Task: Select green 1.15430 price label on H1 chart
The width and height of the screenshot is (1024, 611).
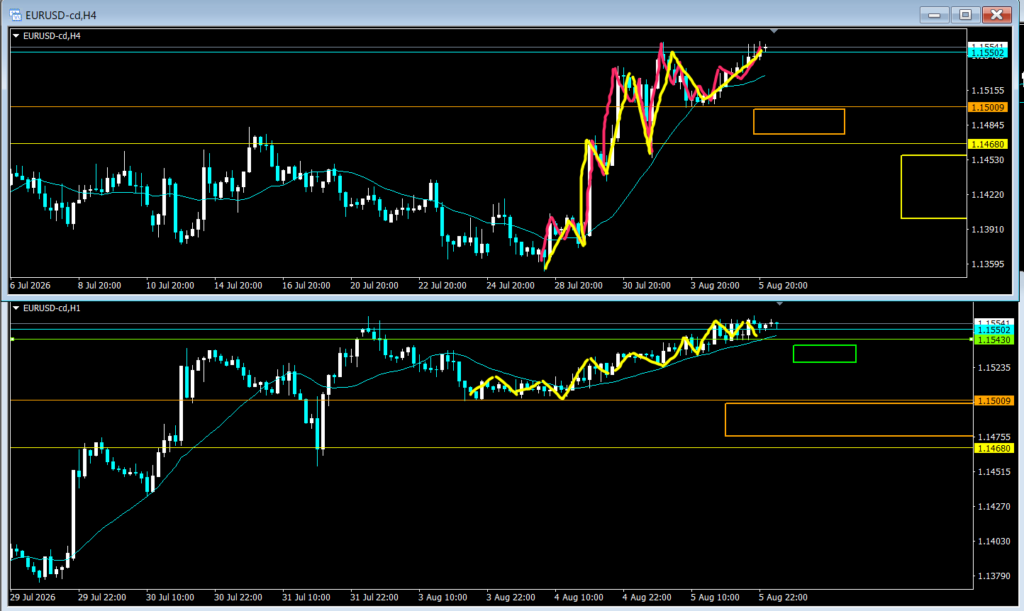Action: coord(993,340)
